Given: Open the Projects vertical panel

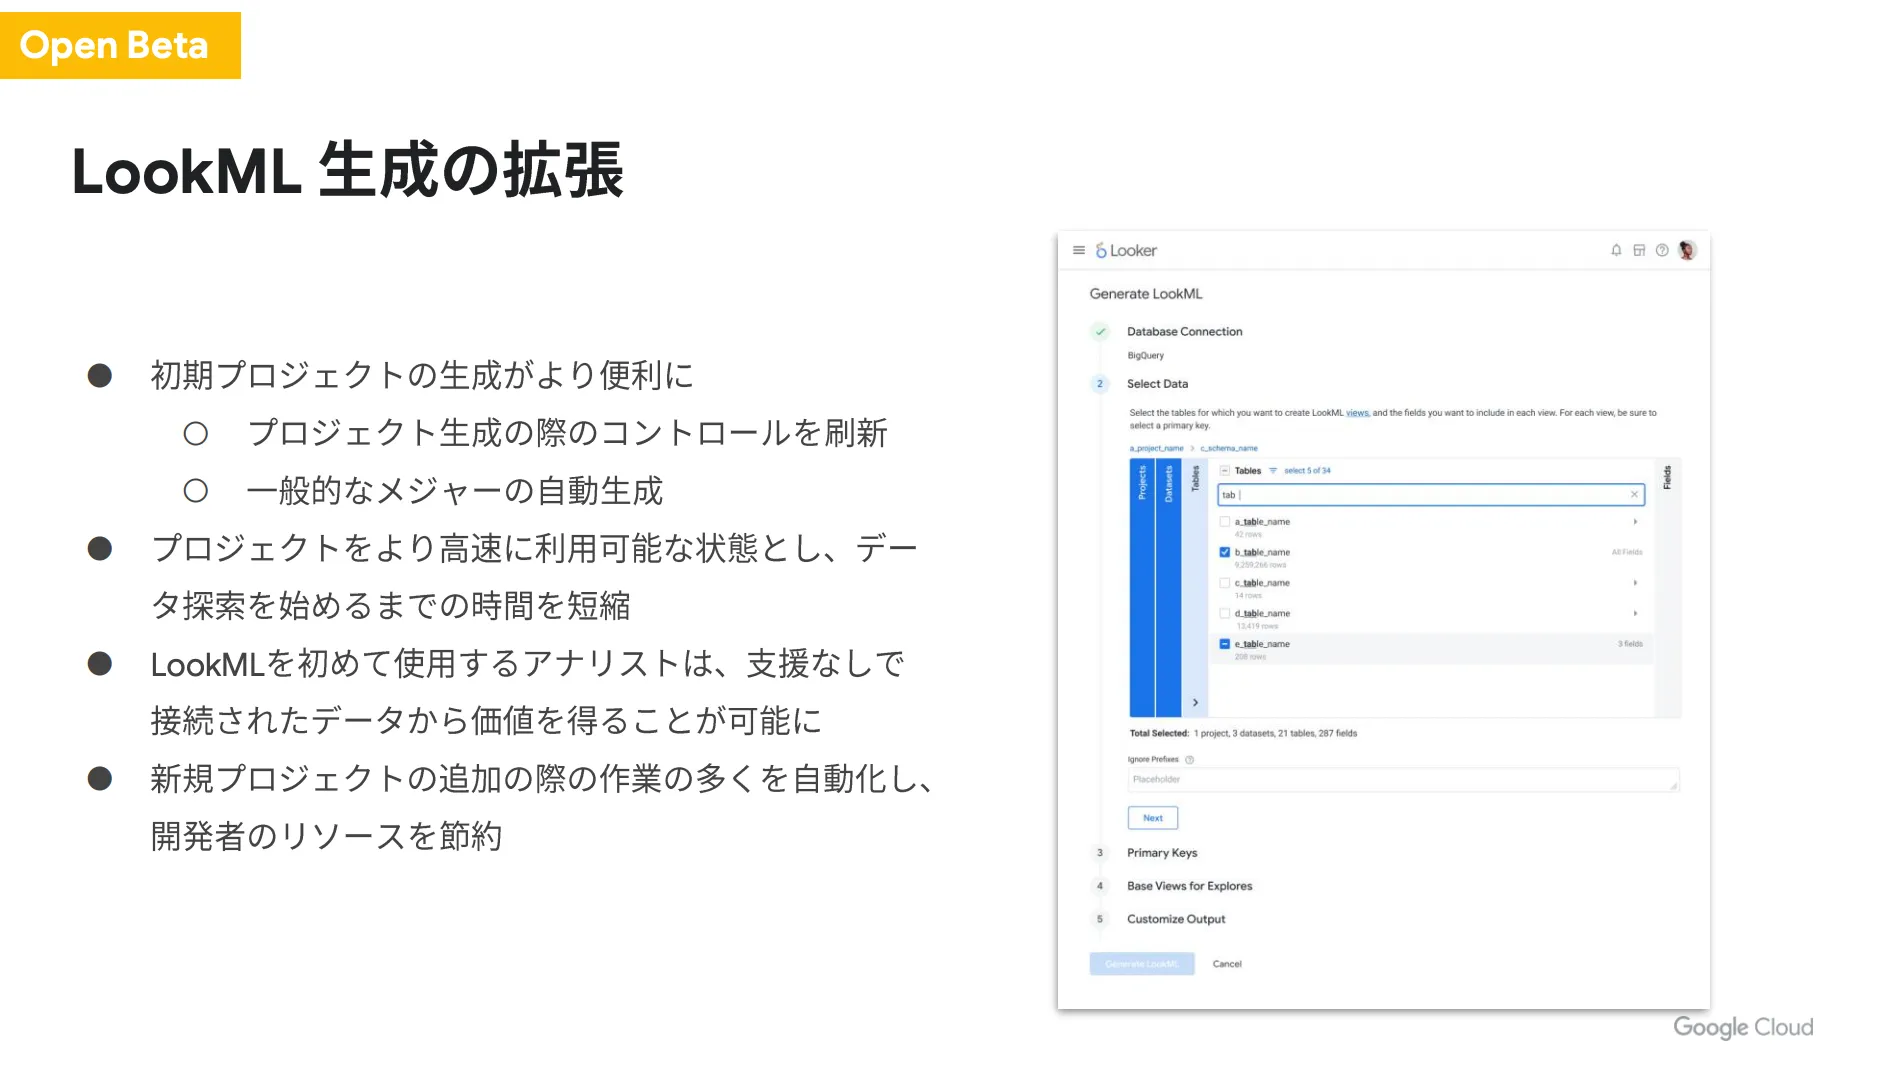Looking at the screenshot, I should click(x=1142, y=588).
